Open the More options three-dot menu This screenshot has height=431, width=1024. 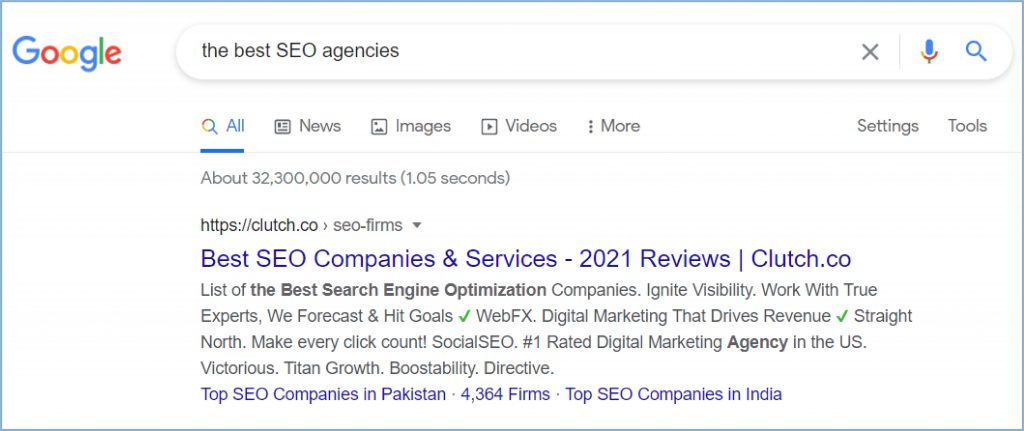(x=590, y=127)
